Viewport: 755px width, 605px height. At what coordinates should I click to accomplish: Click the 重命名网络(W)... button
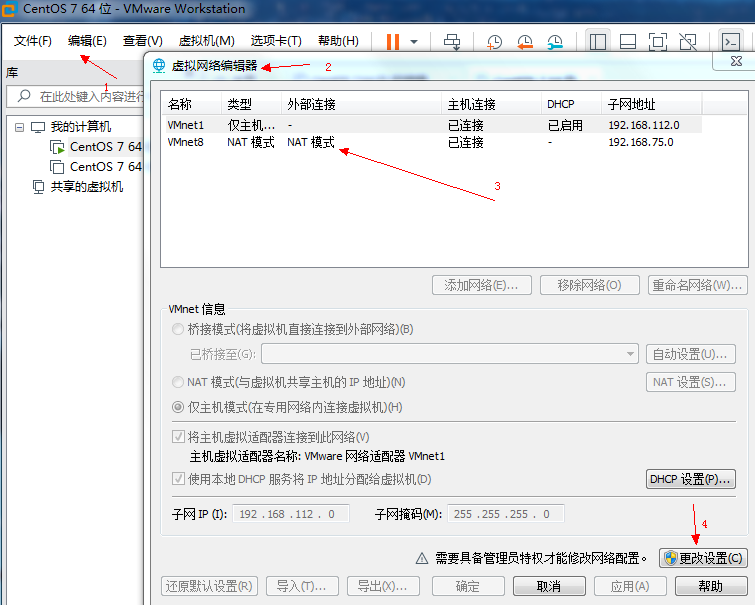pos(698,285)
